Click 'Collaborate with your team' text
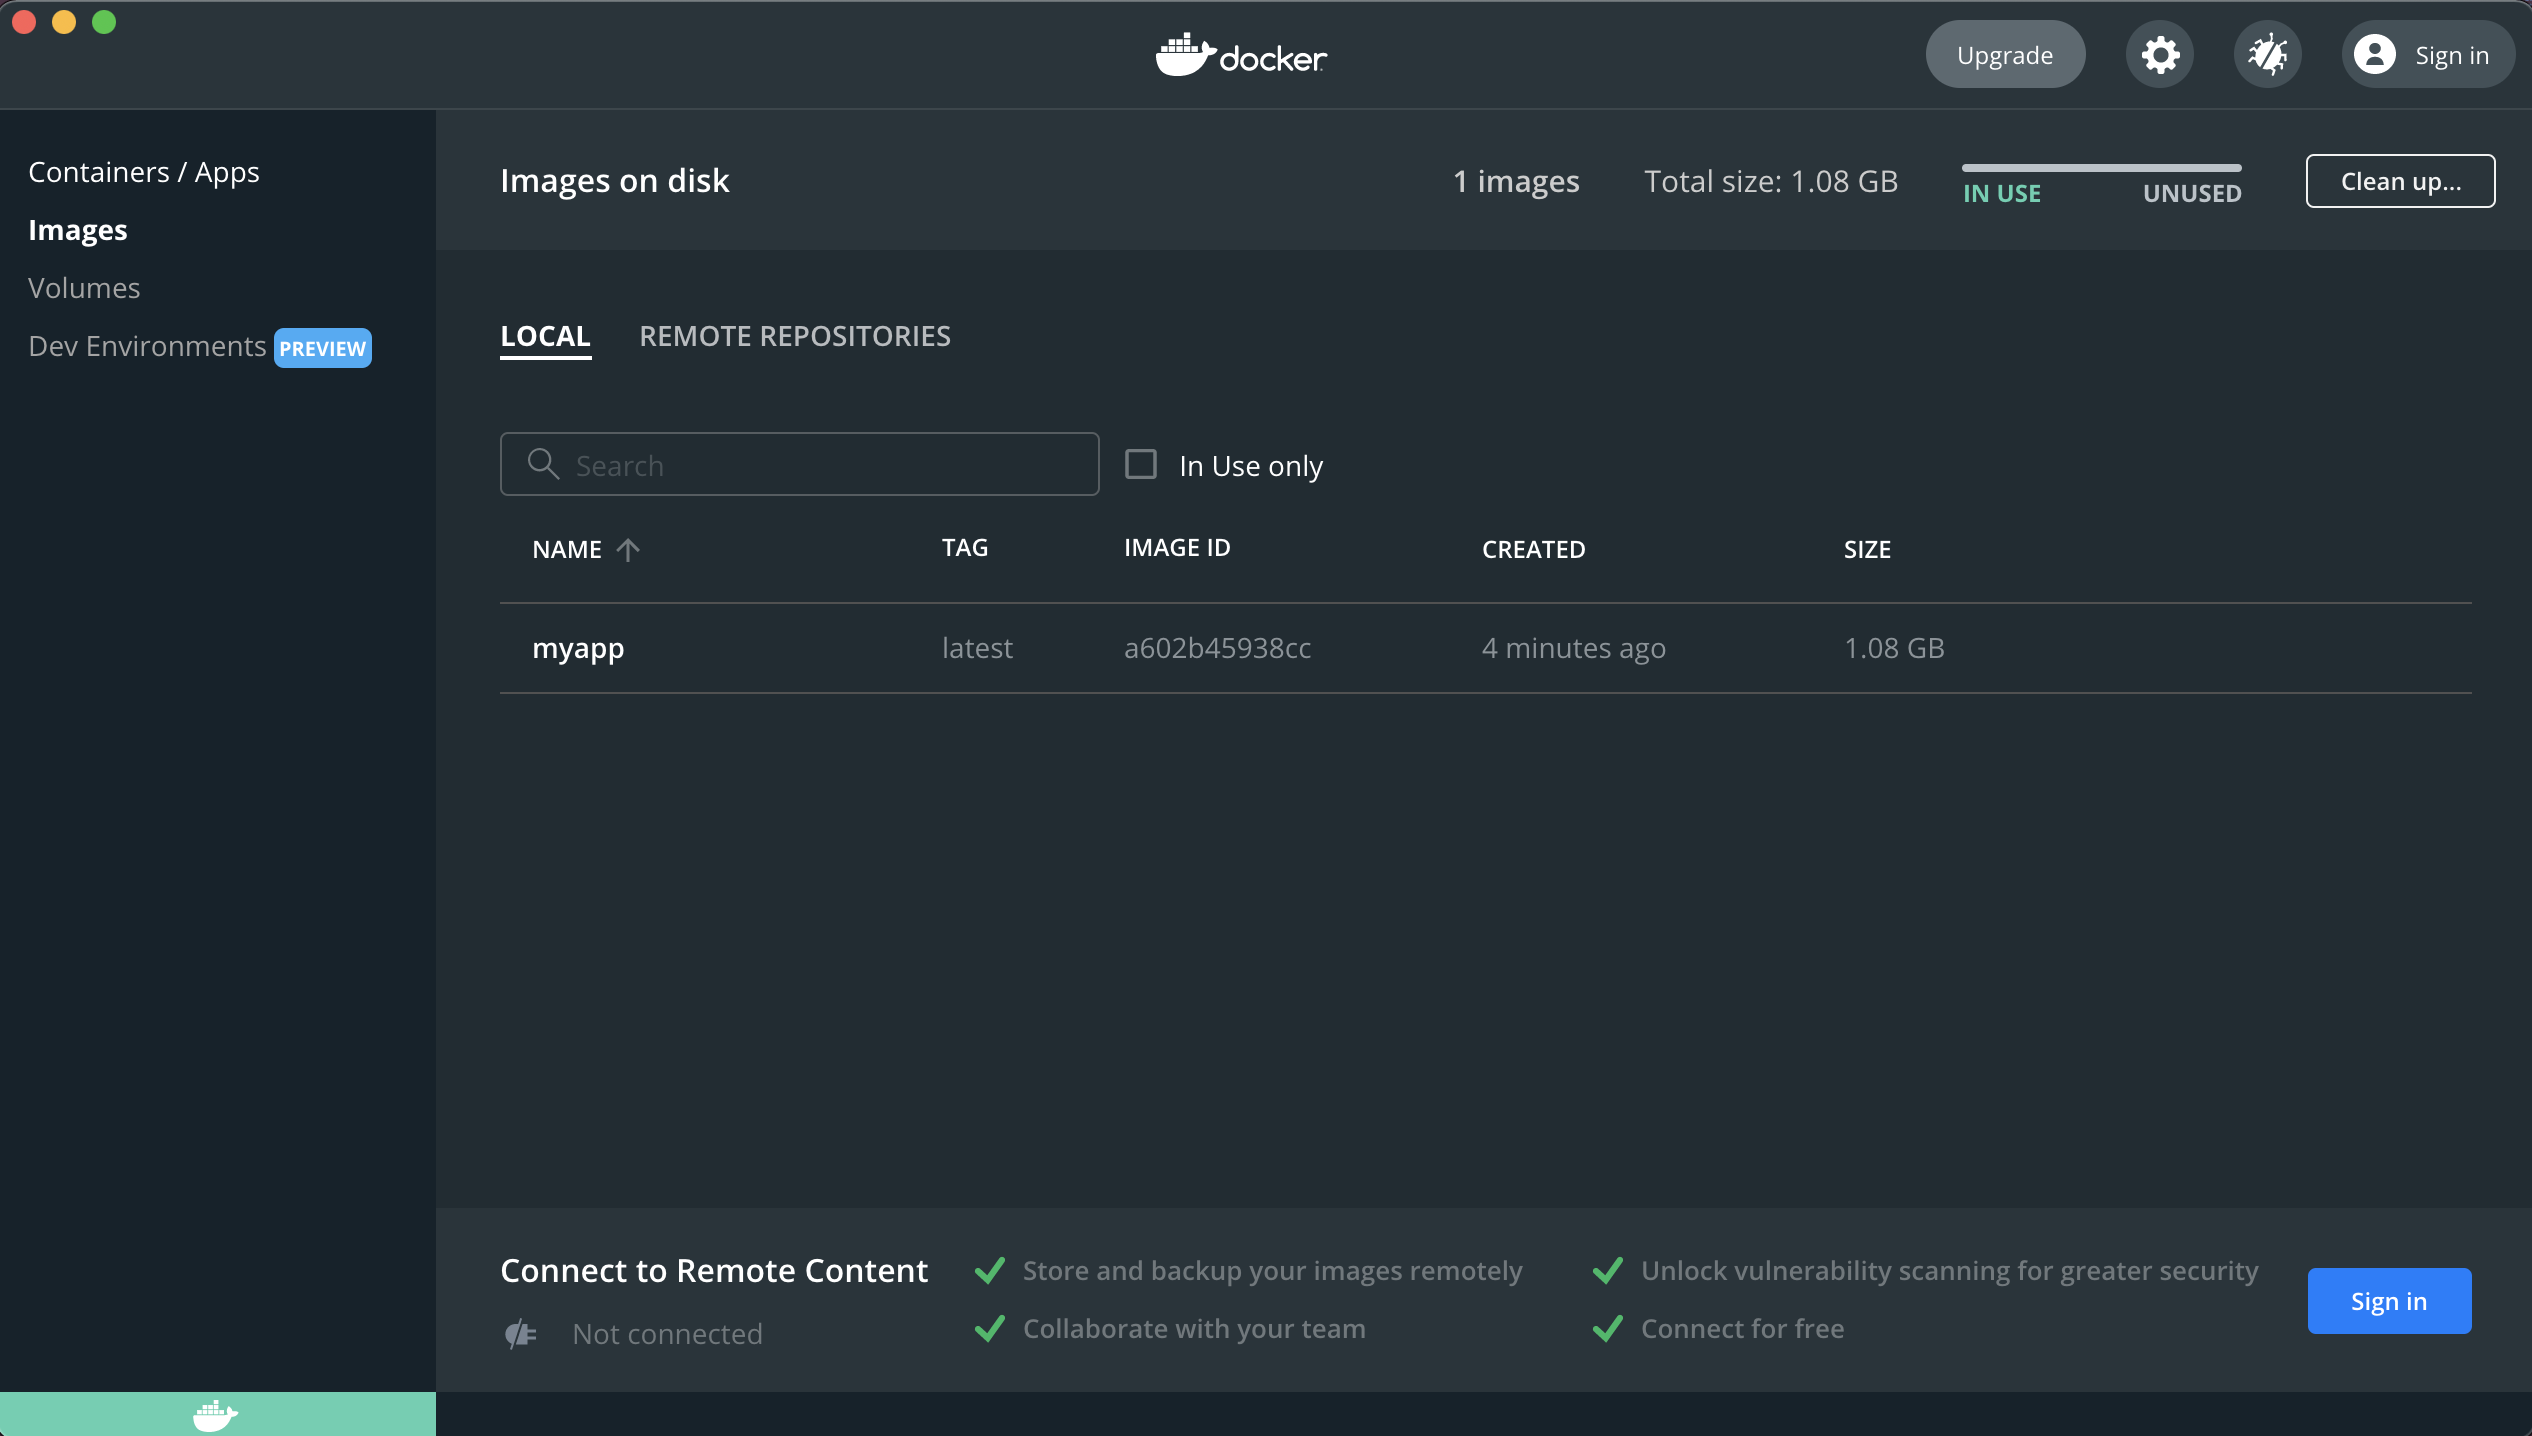Image resolution: width=2532 pixels, height=1436 pixels. pyautogui.click(x=1194, y=1329)
